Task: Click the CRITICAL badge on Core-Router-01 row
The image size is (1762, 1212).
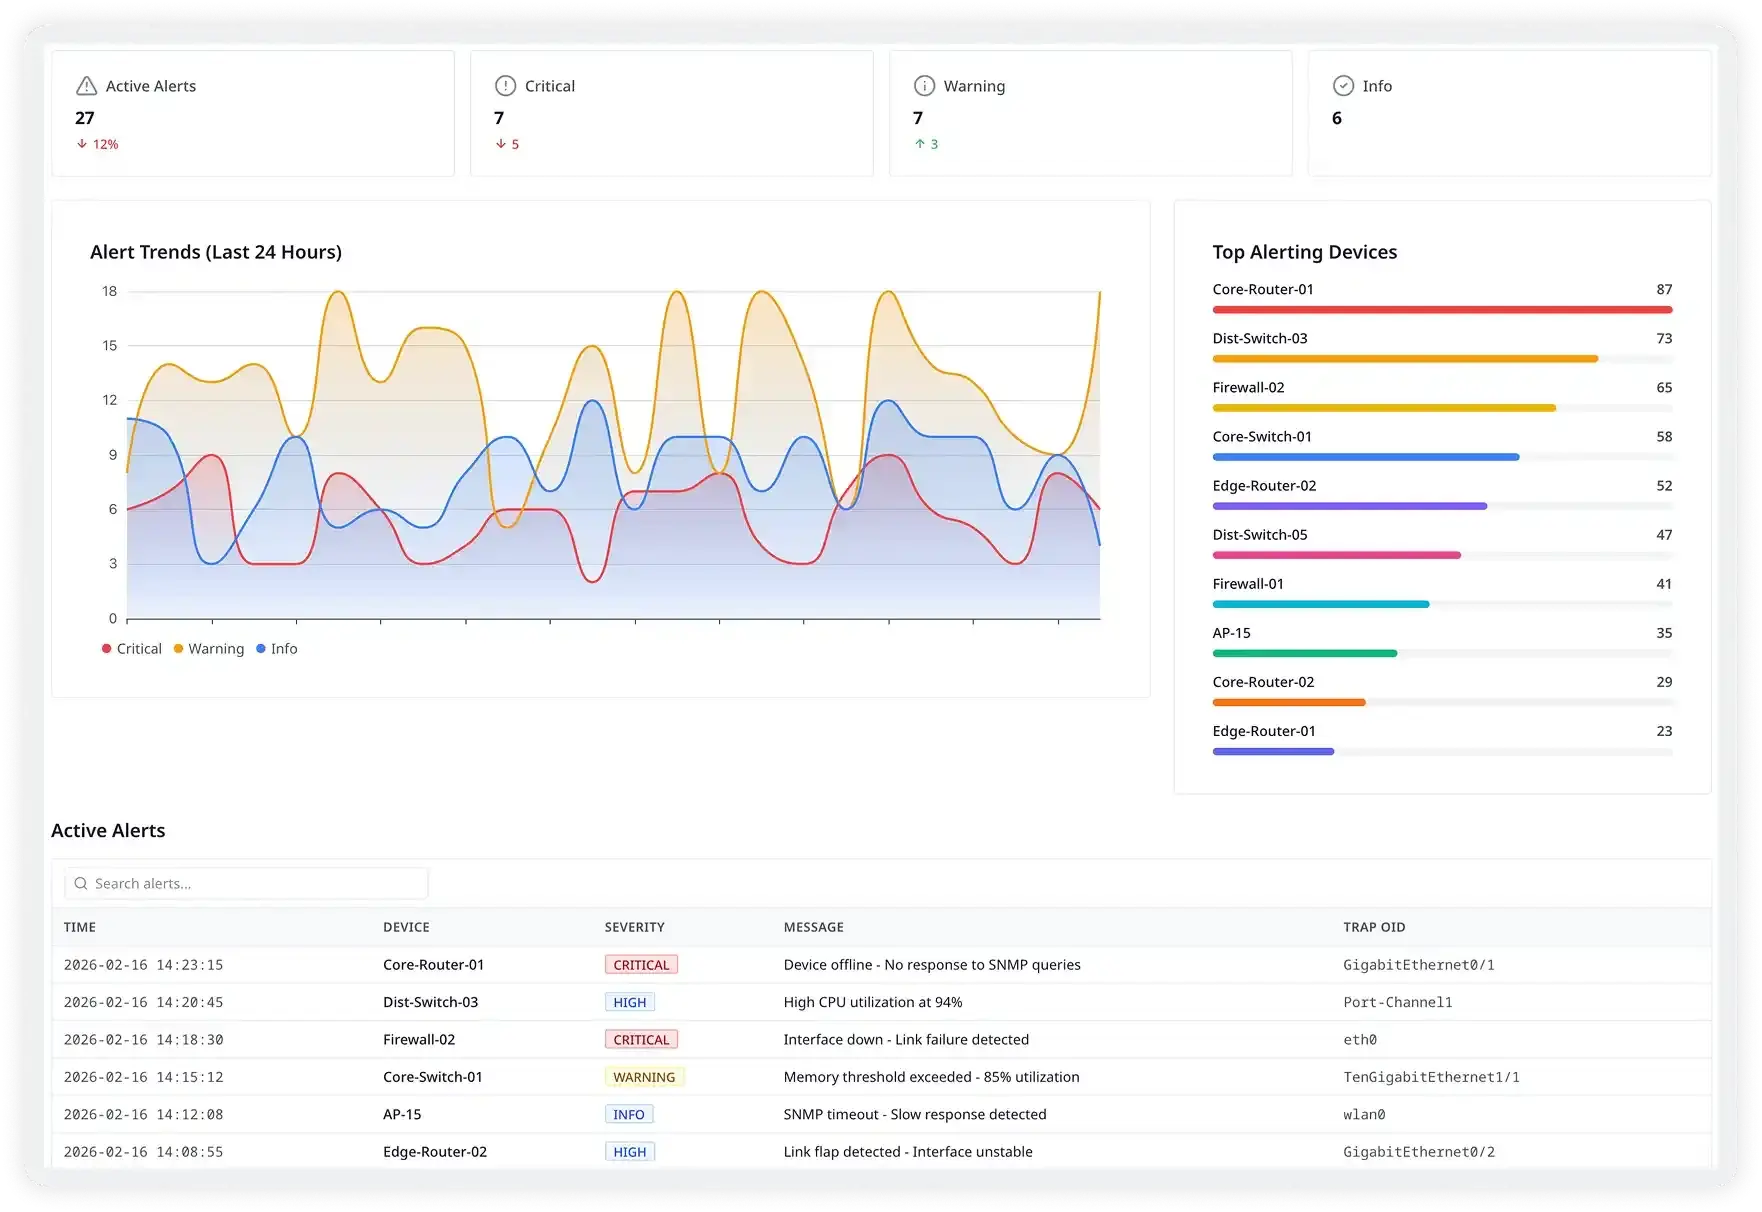Action: pos(640,964)
